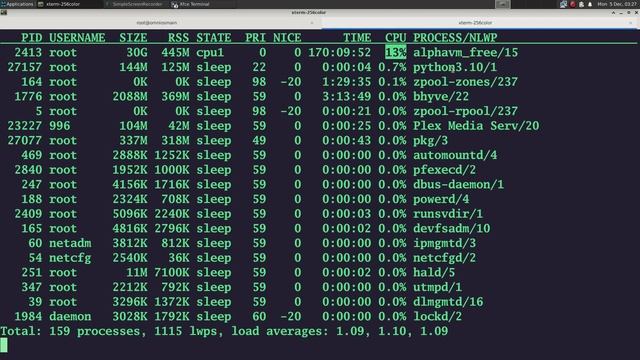Click the USERNAME column header
This screenshot has height=360, width=640.
tap(77, 38)
